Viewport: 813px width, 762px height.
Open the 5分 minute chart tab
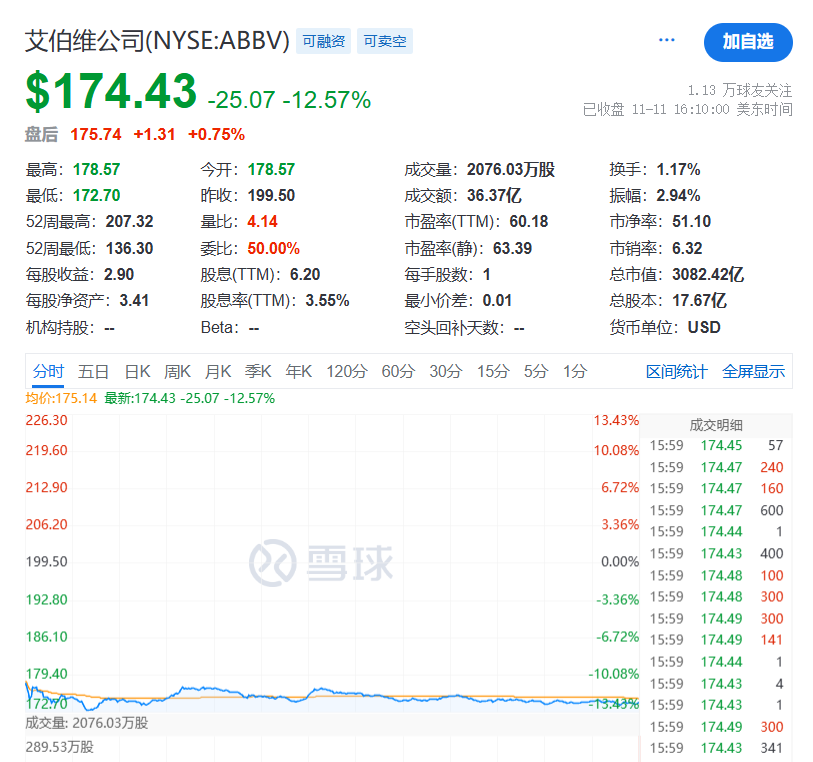[536, 372]
